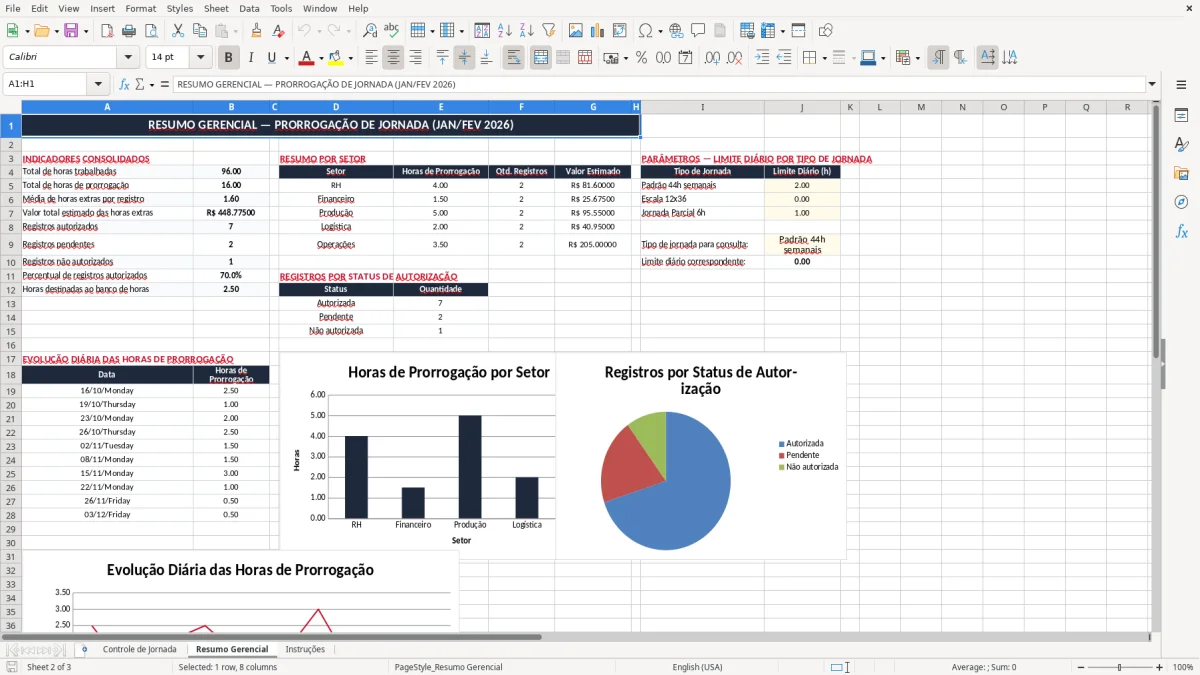The width and height of the screenshot is (1200, 675).
Task: Click Clear Direct Formatting icon
Action: [278, 31]
